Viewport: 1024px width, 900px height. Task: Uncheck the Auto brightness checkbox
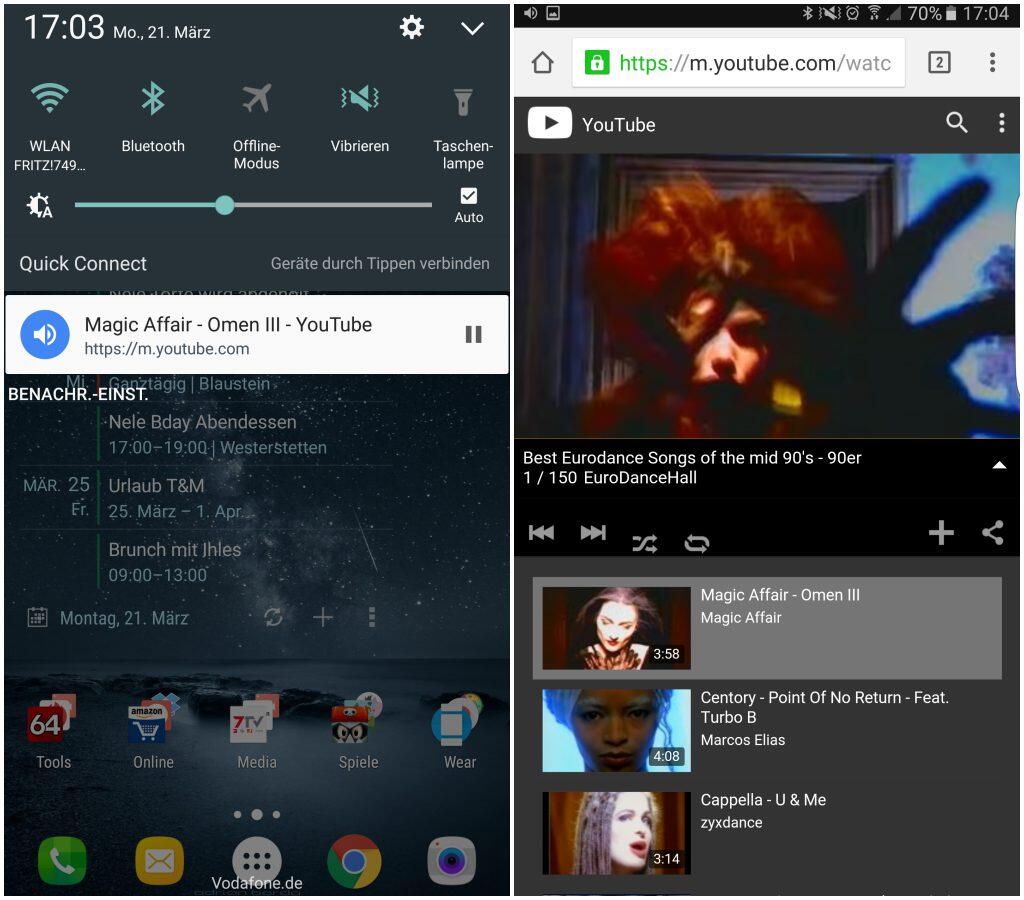[469, 196]
